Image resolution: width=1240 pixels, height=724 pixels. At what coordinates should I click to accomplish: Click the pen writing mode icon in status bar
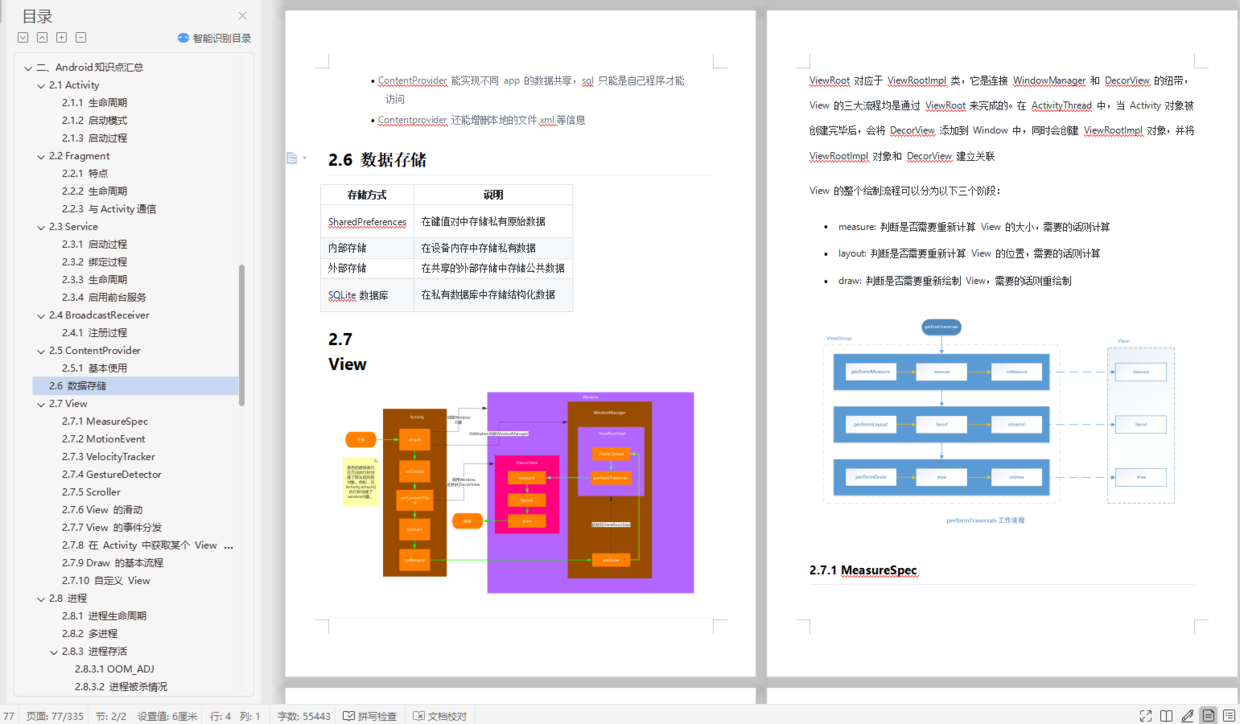point(1187,716)
